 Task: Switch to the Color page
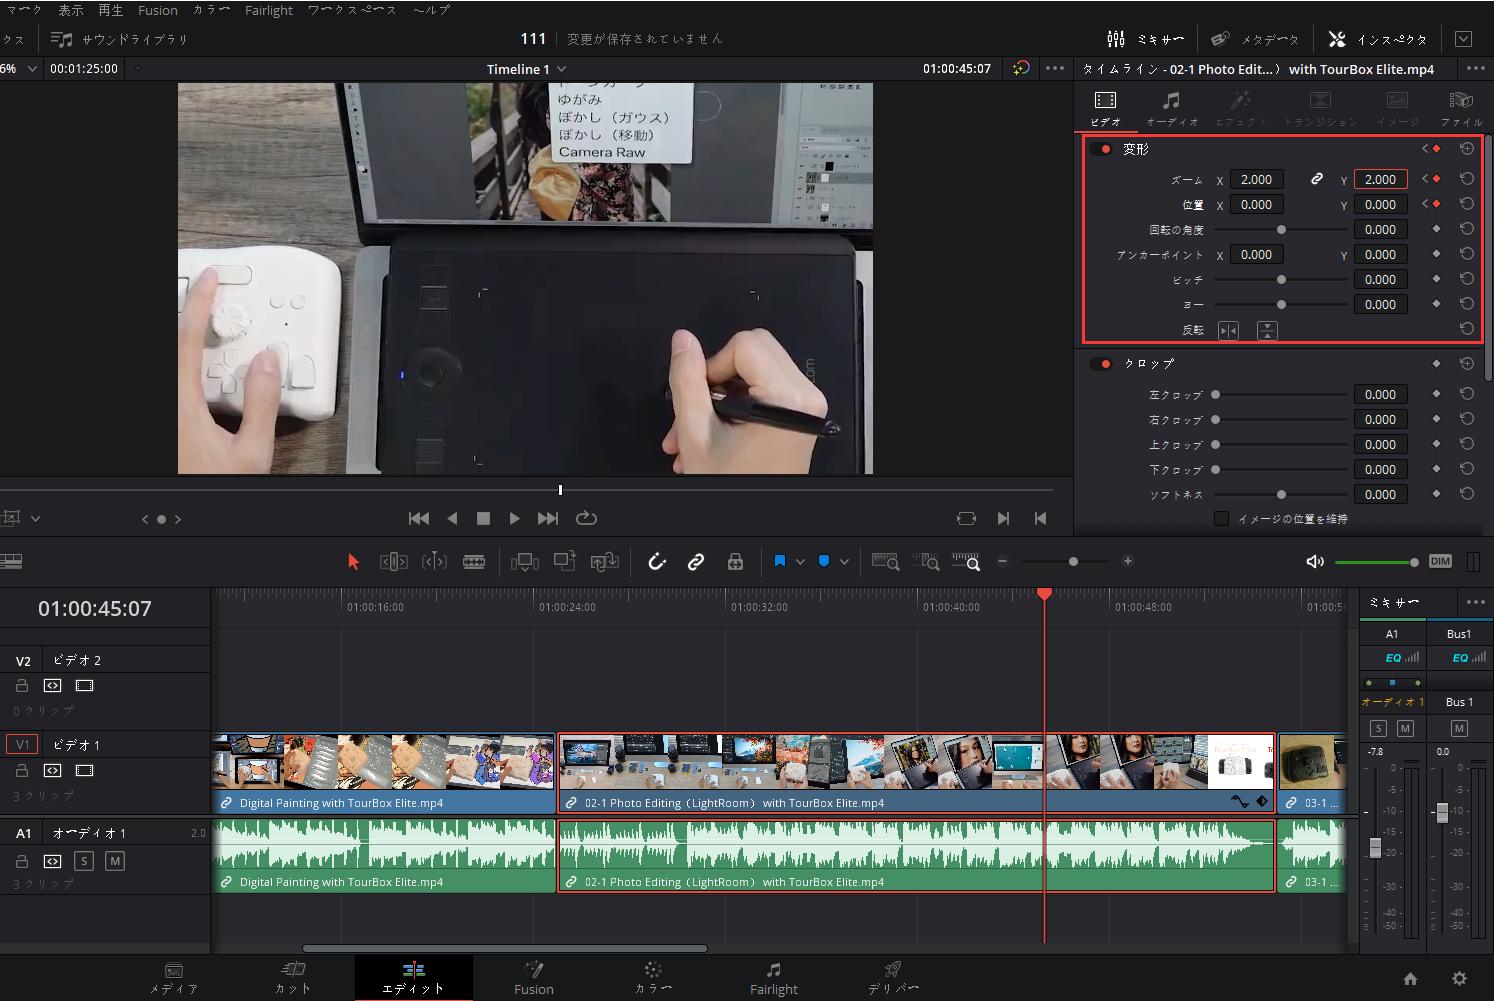click(x=653, y=978)
